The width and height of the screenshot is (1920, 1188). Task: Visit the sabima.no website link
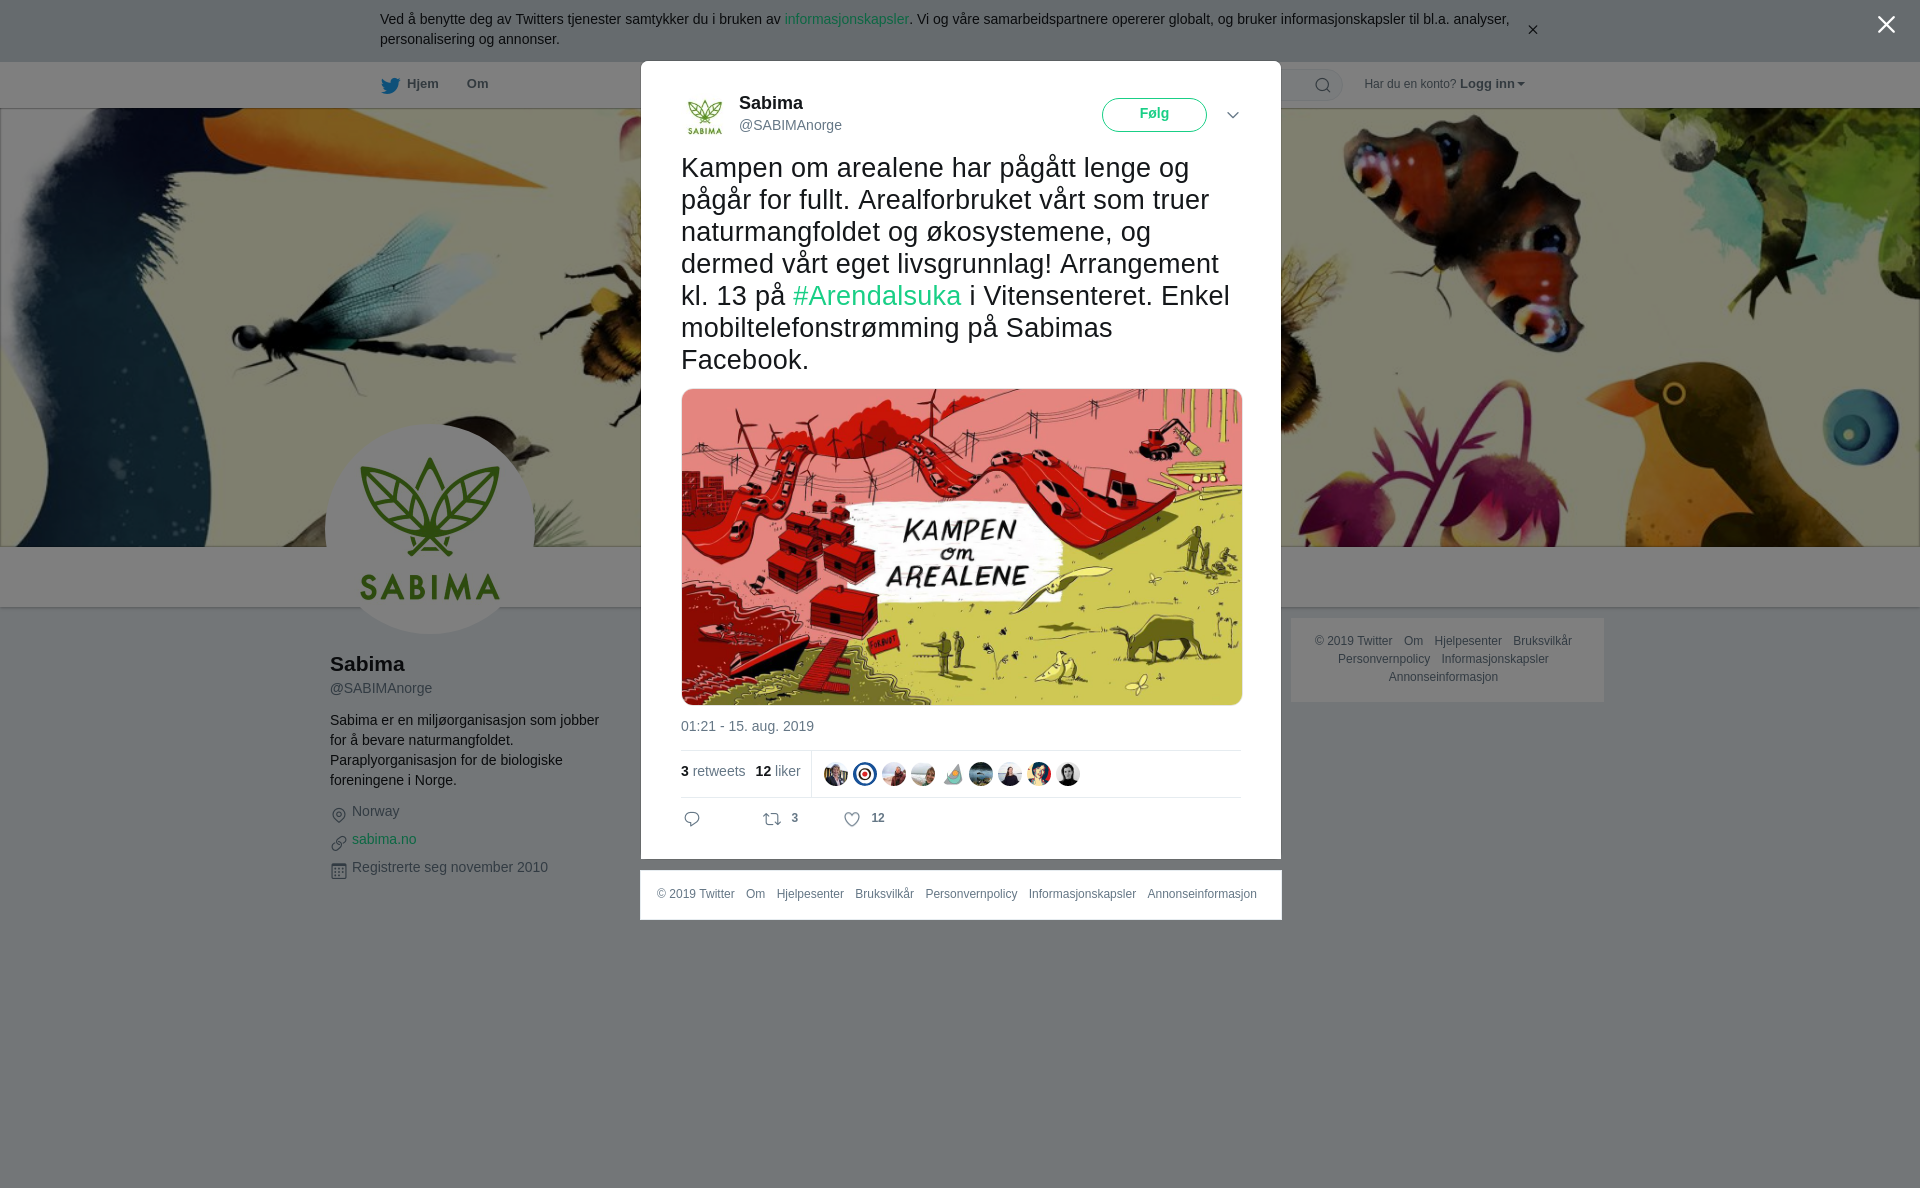(x=384, y=839)
